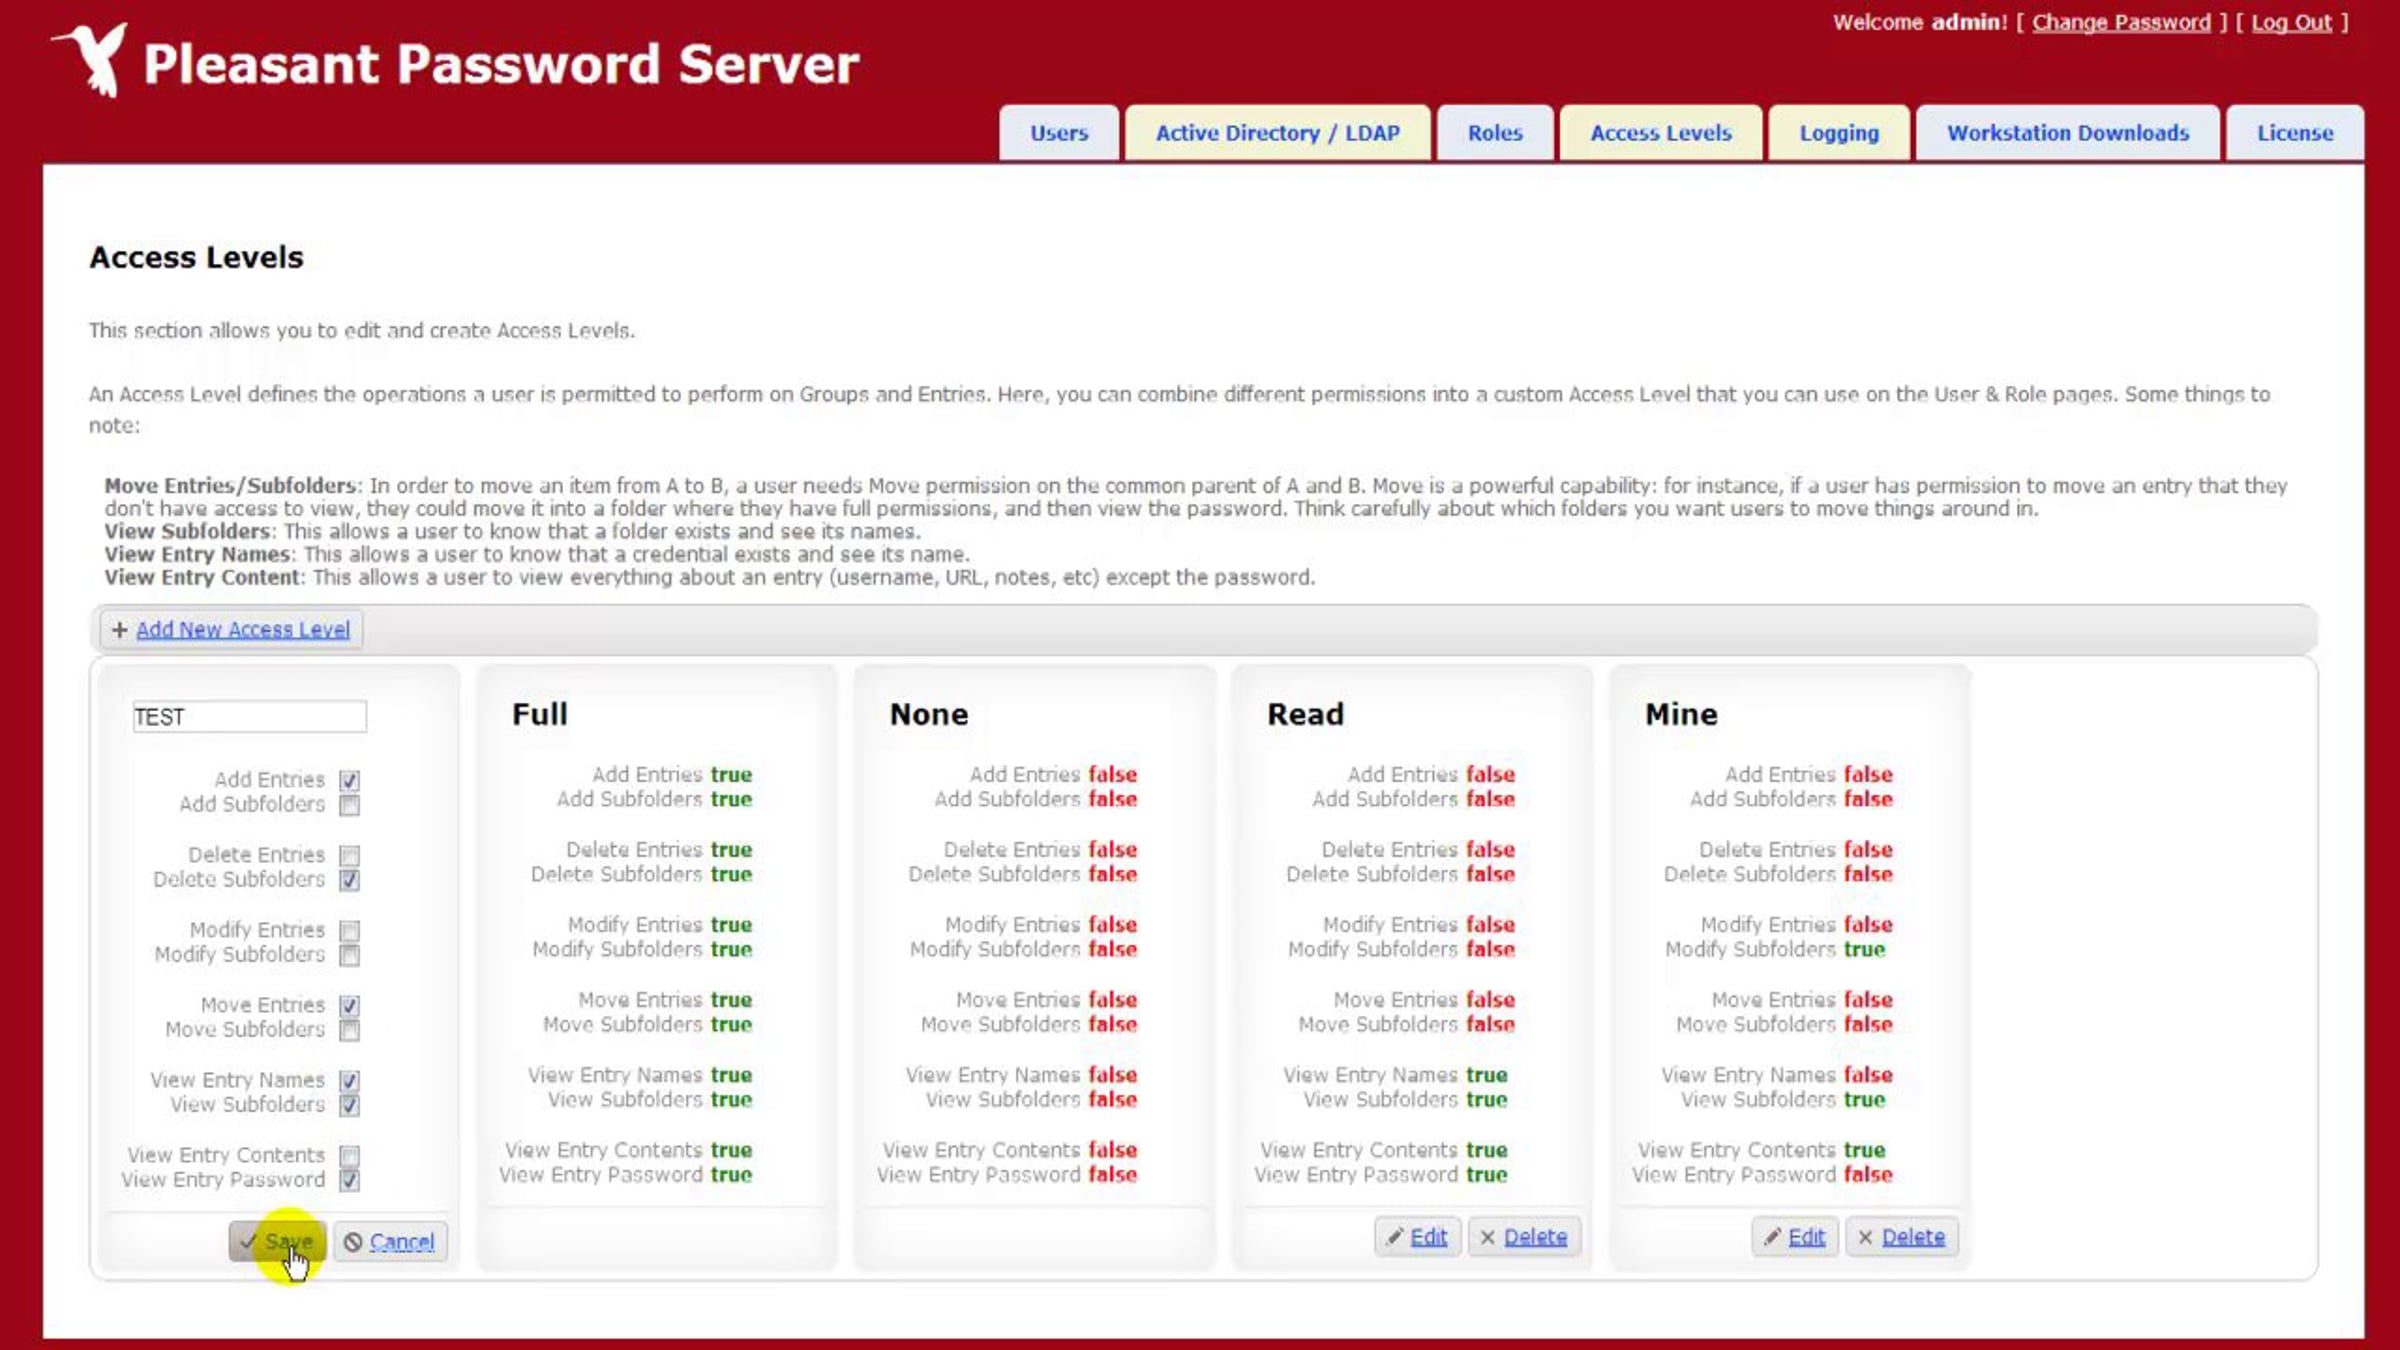Delete the Read access level

(1524, 1237)
